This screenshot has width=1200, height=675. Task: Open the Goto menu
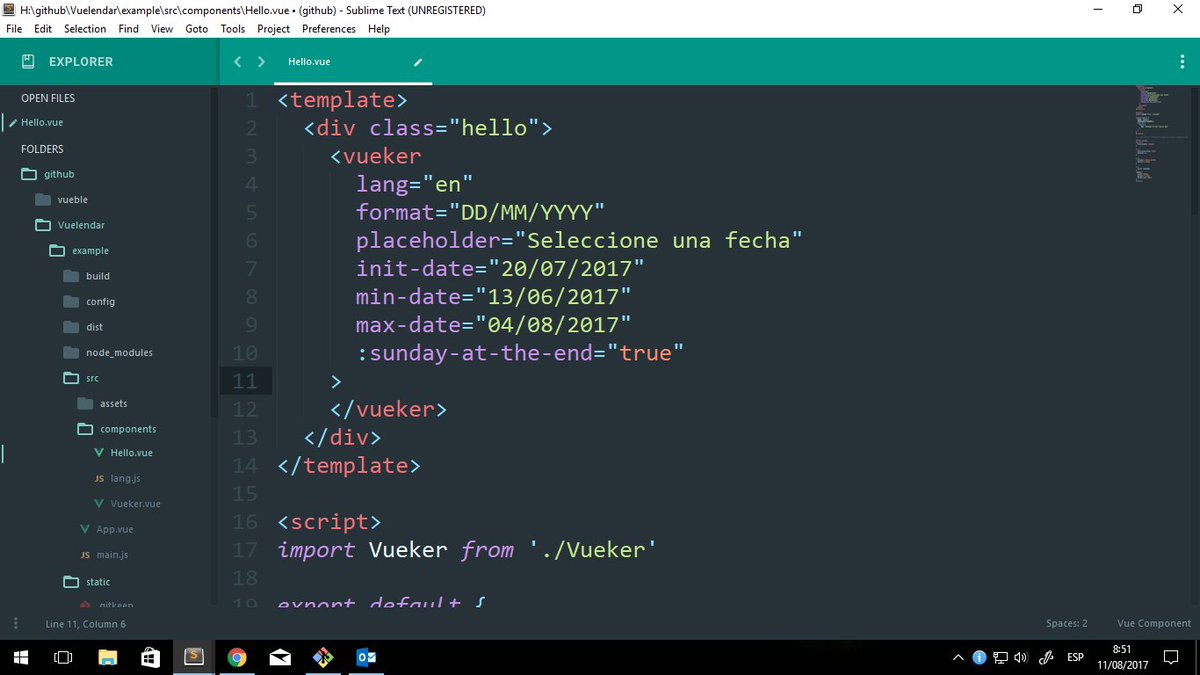197,29
